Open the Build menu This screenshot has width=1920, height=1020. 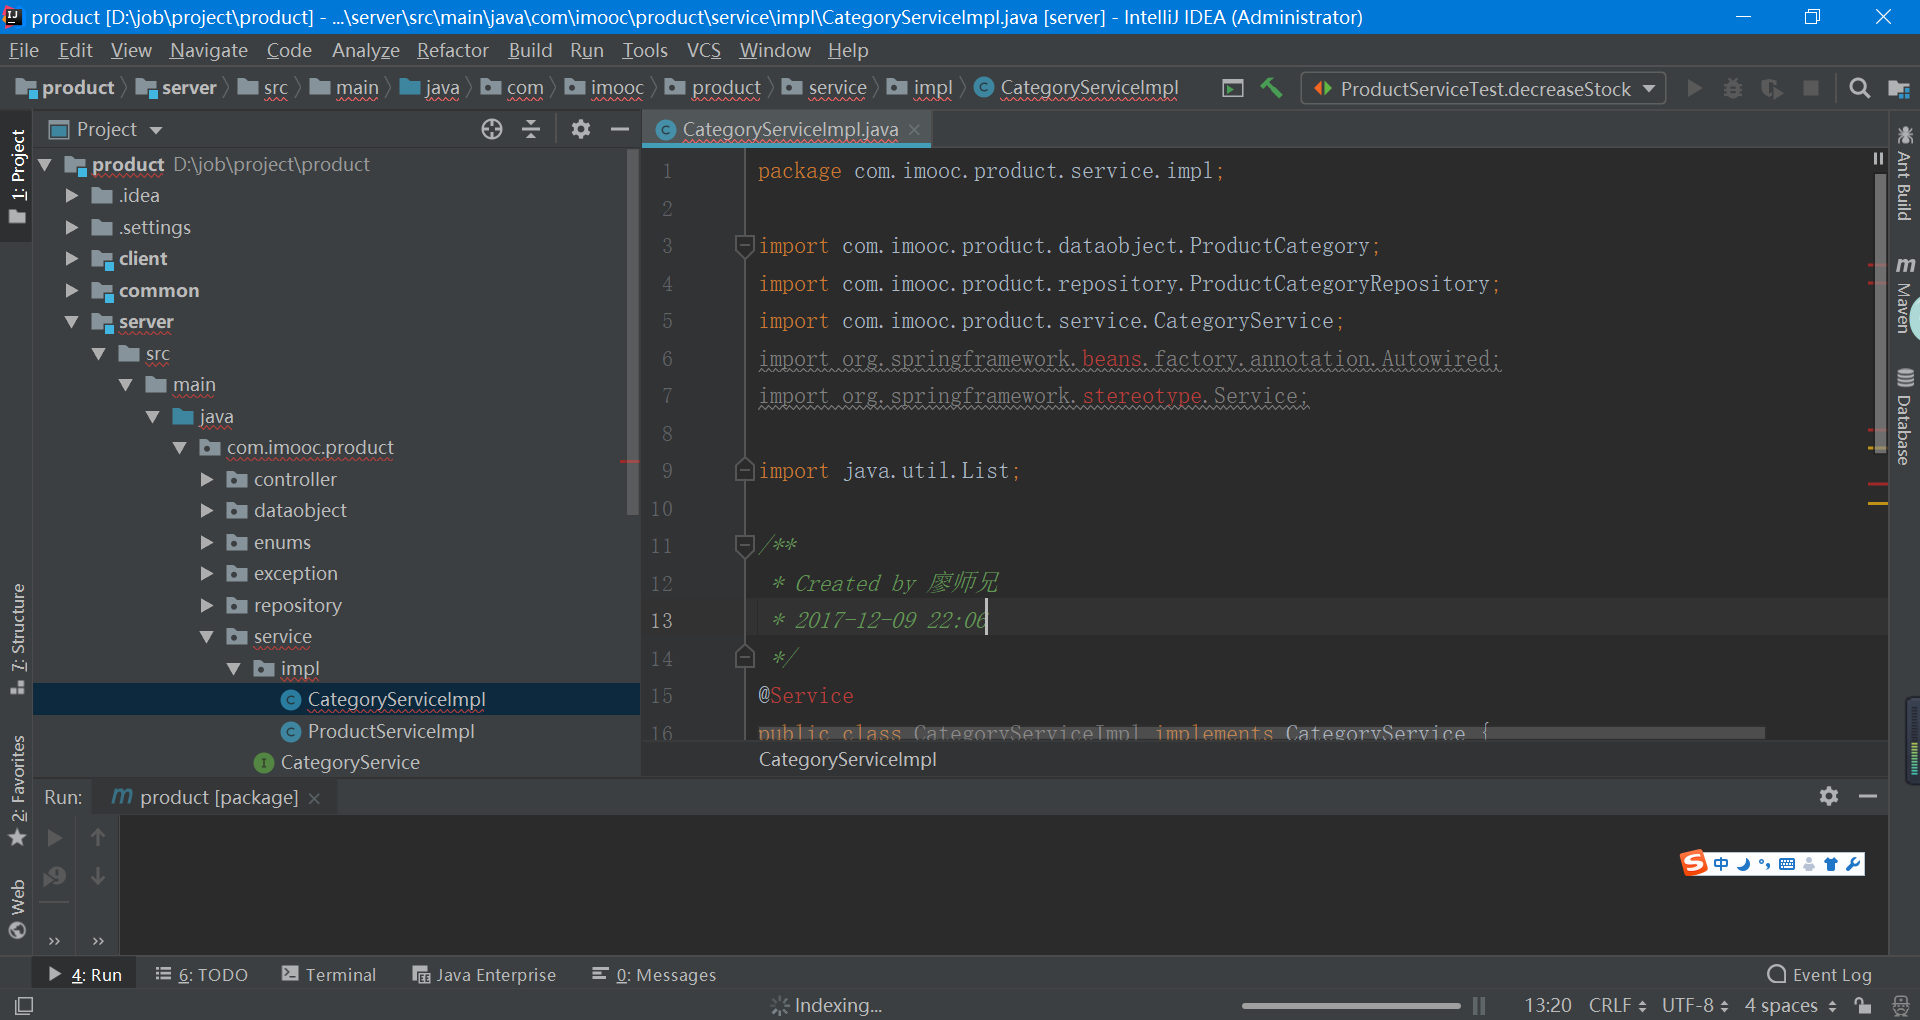[x=530, y=50]
